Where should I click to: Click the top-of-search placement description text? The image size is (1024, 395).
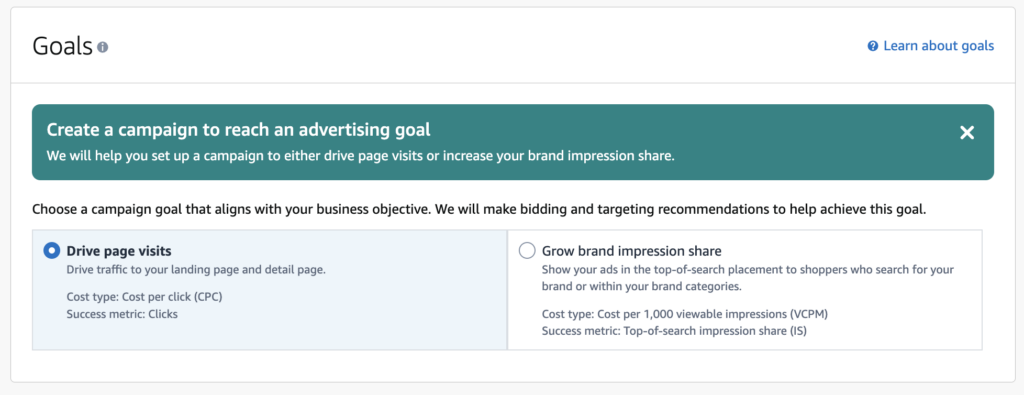(x=748, y=277)
